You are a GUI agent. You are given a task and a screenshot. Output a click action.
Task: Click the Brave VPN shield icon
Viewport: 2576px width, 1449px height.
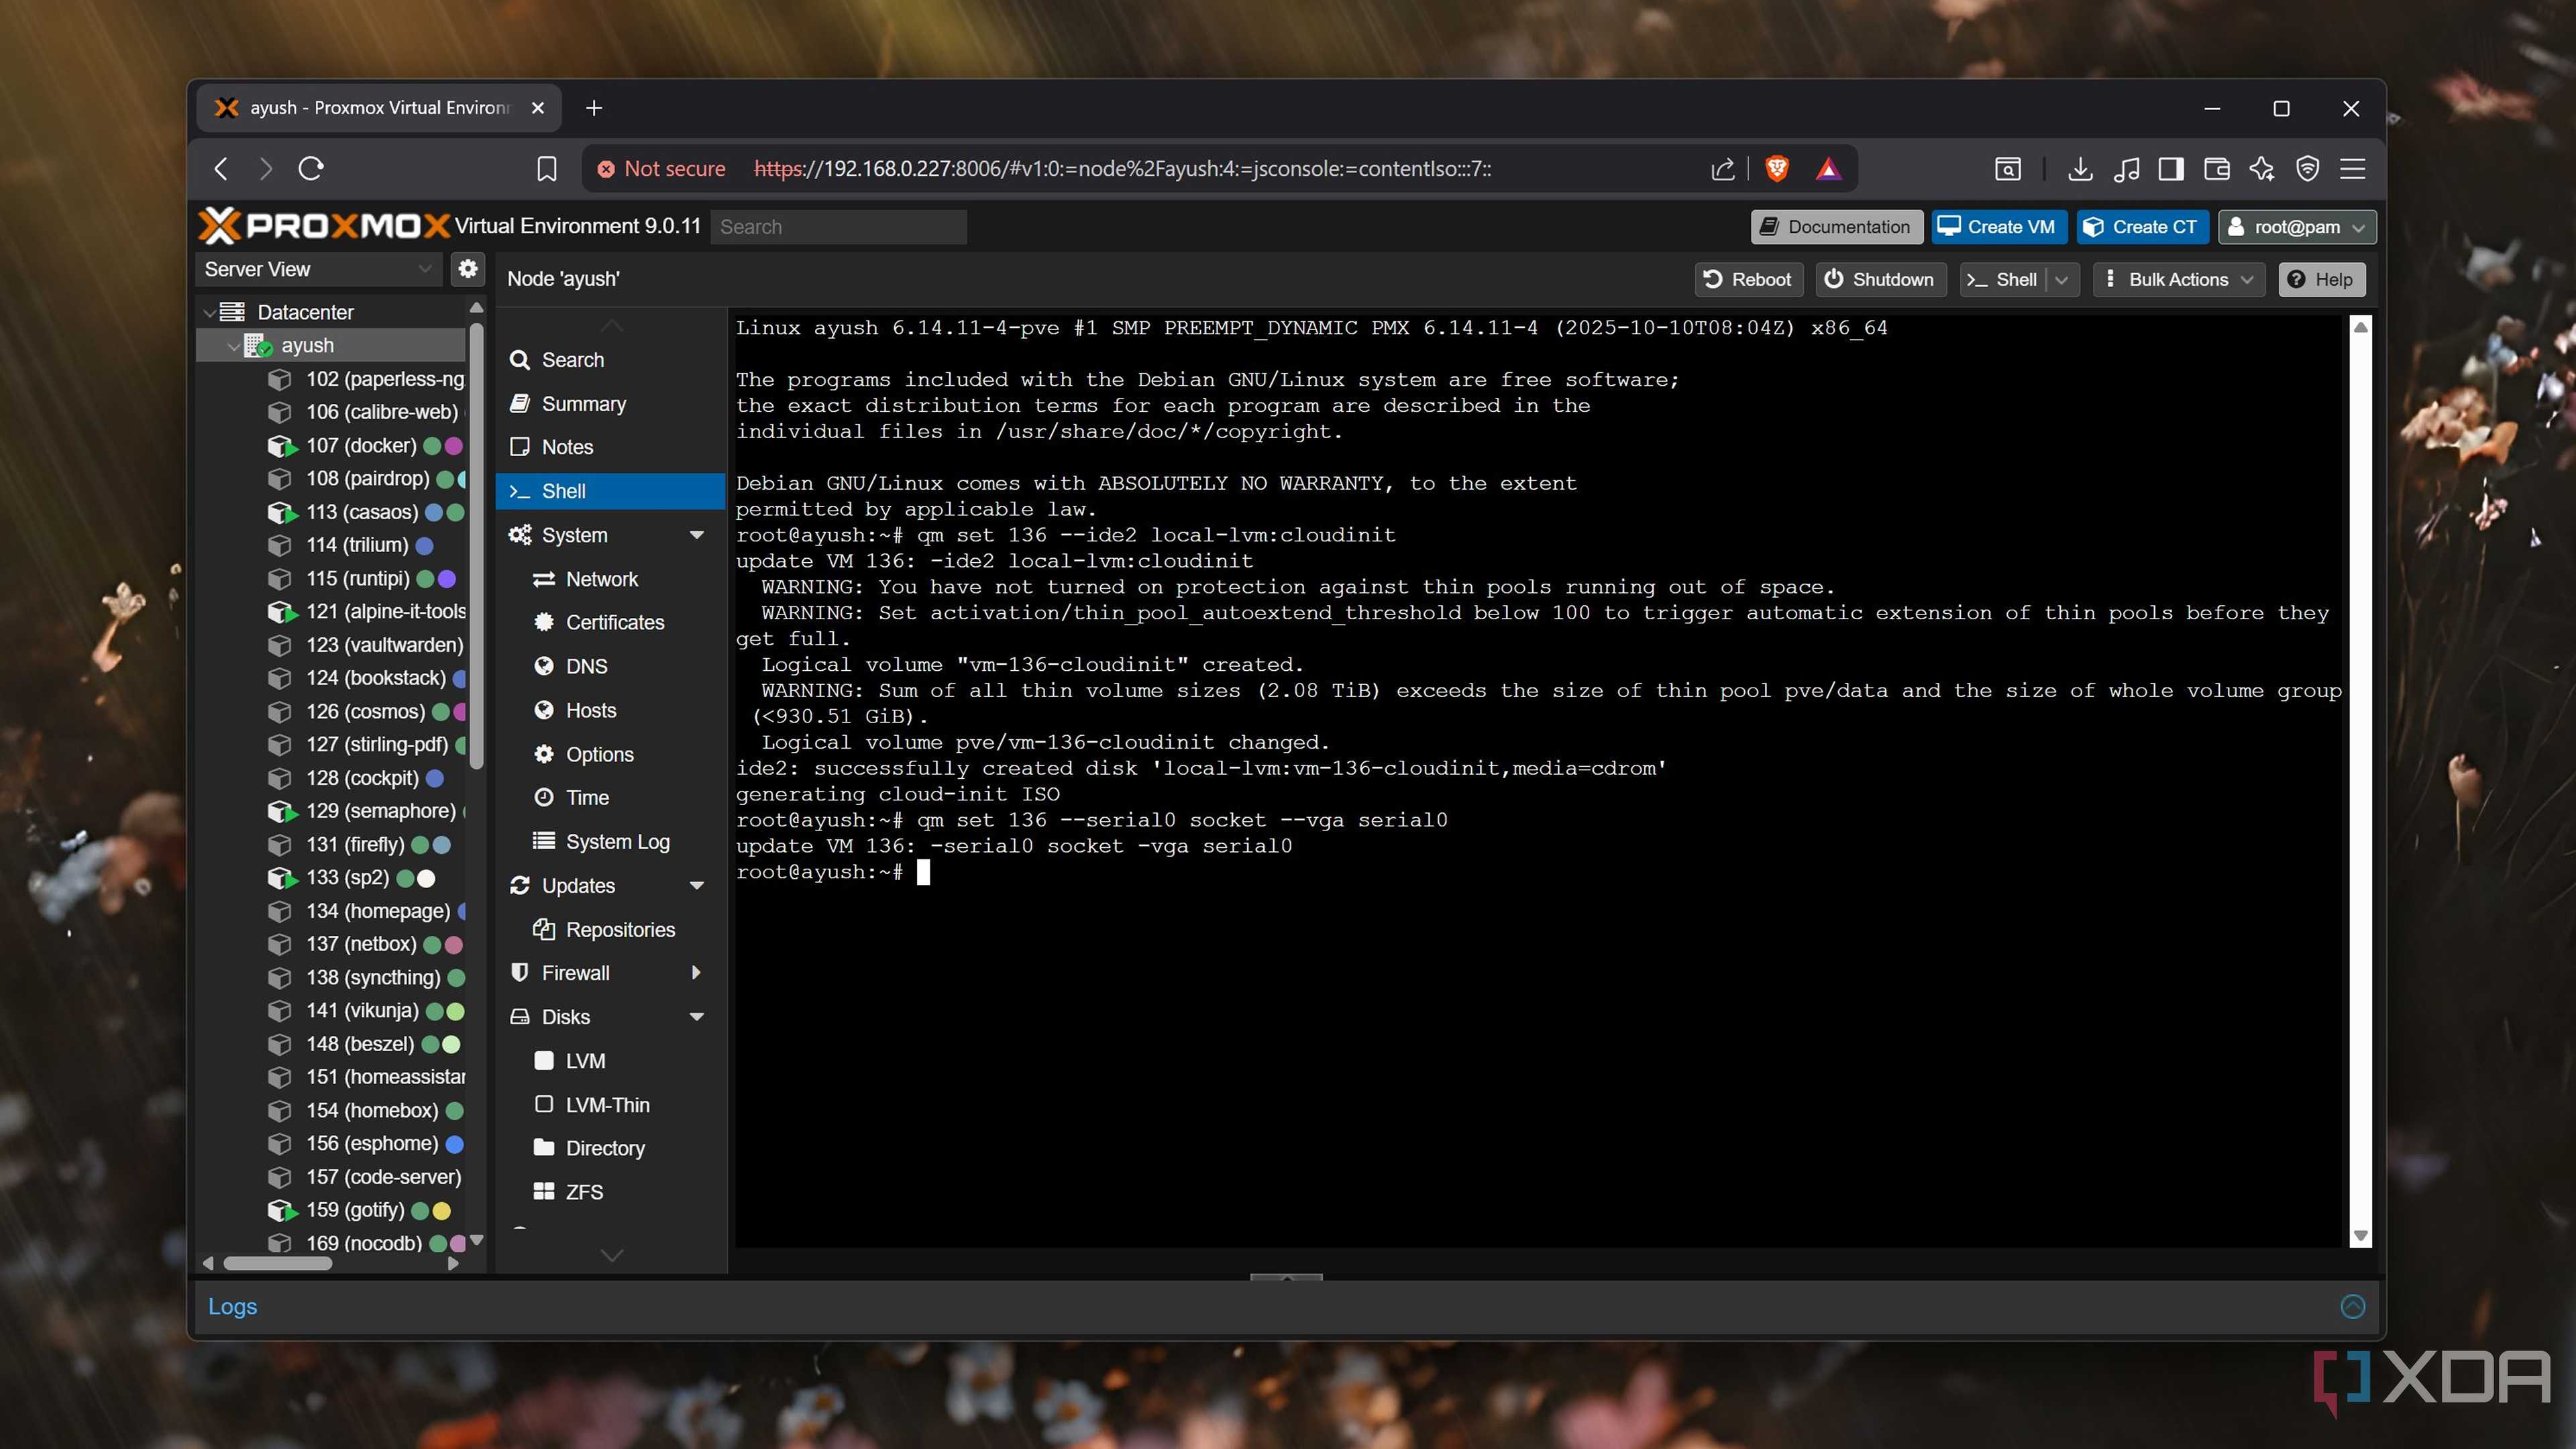coord(2307,168)
